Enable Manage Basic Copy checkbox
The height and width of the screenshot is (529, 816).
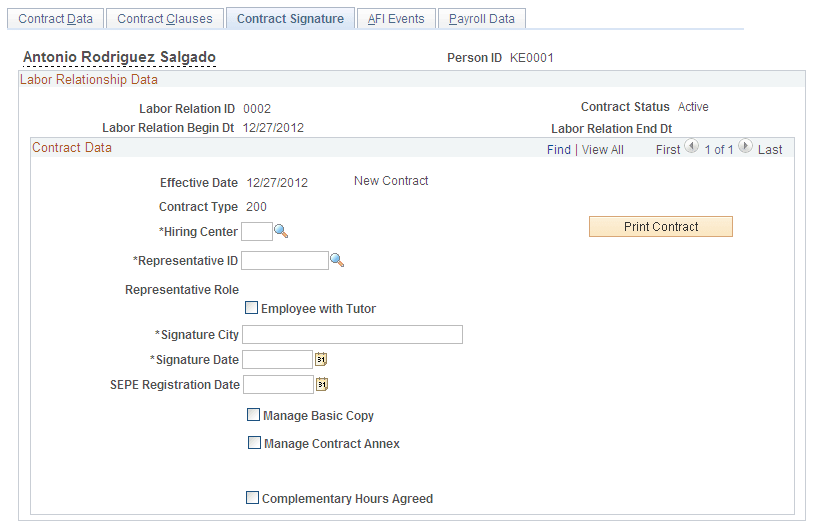pyautogui.click(x=253, y=415)
